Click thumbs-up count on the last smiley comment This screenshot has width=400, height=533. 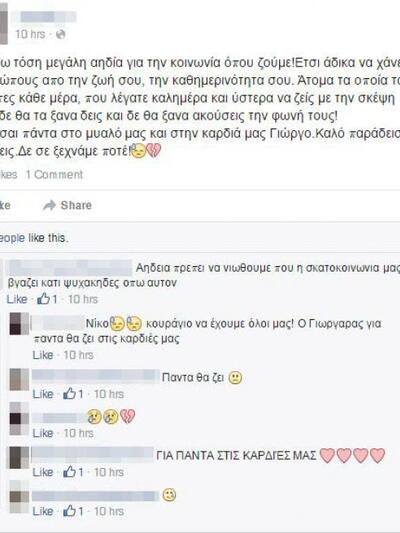[x=73, y=511]
